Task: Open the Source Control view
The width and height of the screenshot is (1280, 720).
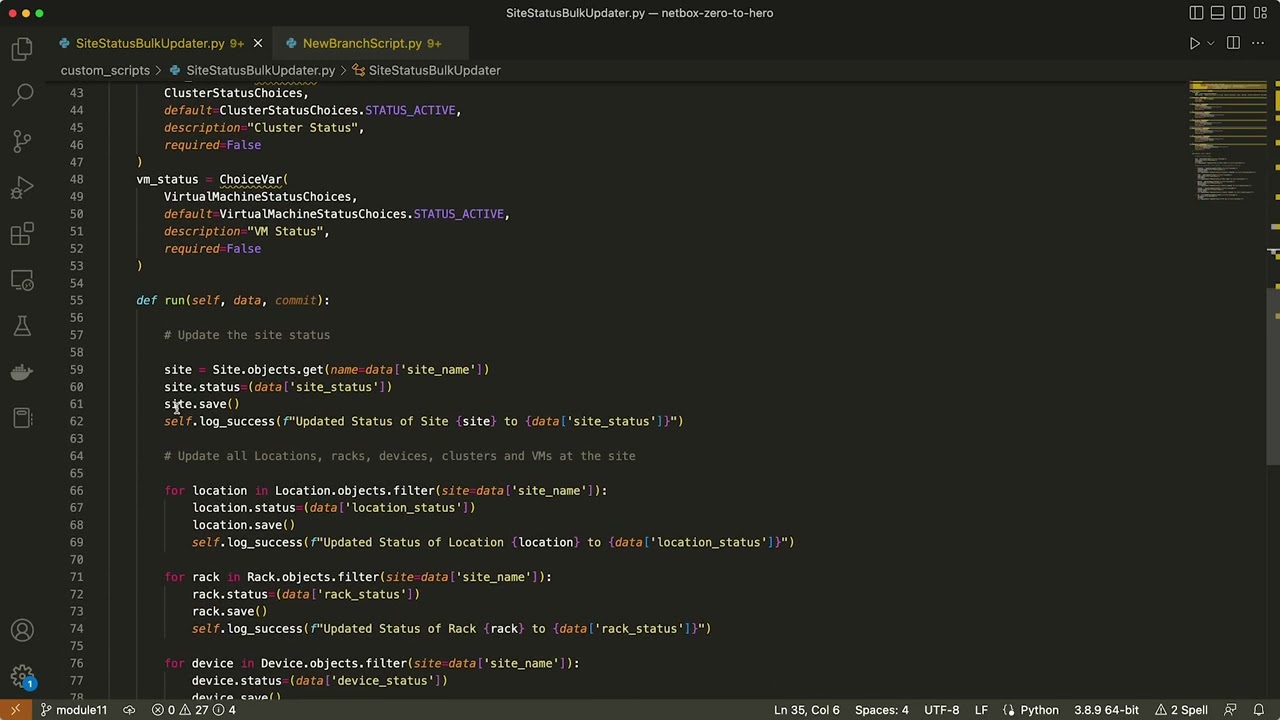Action: tap(22, 141)
